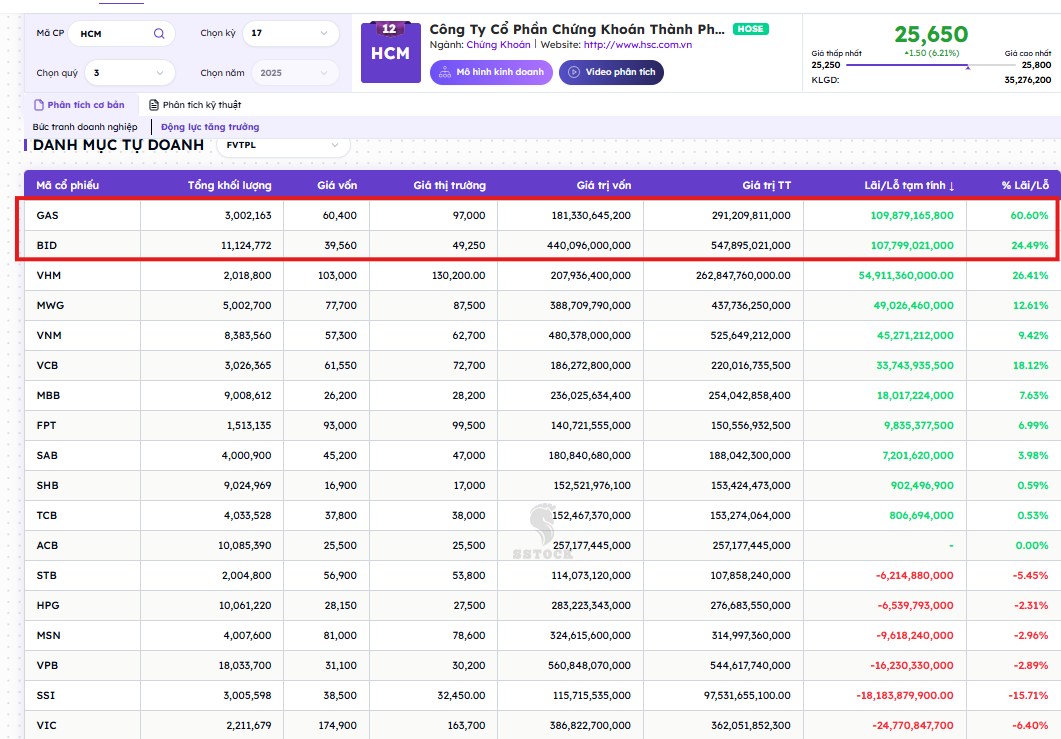
Task: Click the document icon beside Phân tích cơ bản
Action: click(x=39, y=105)
